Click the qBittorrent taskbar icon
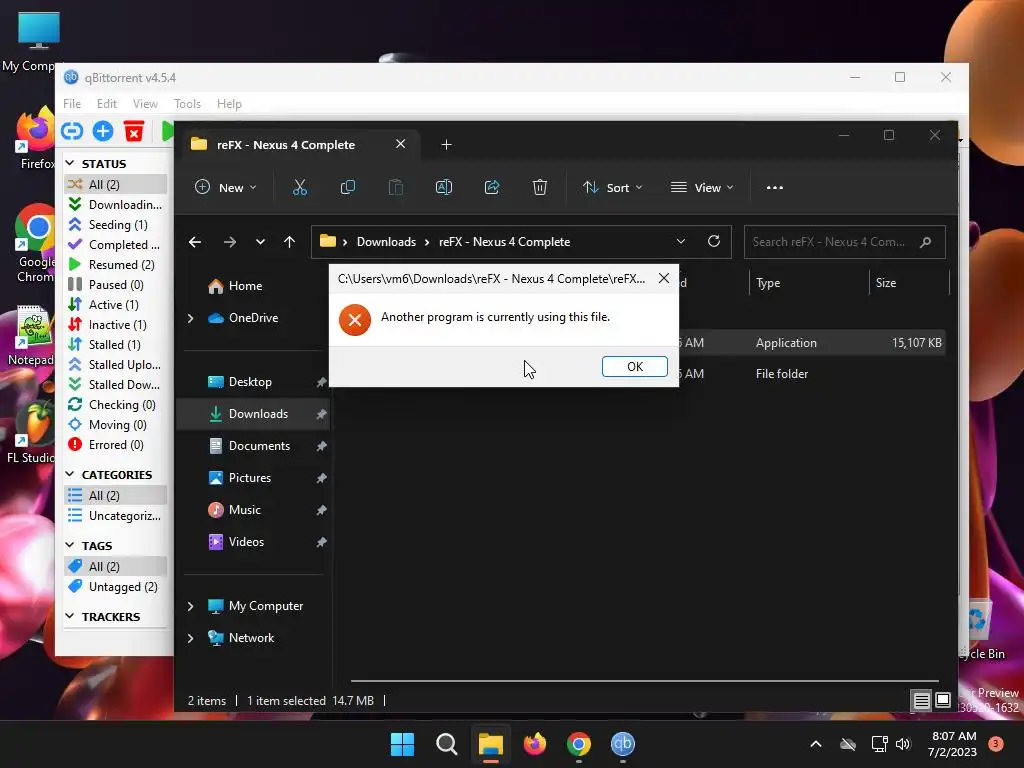The image size is (1024, 768). (x=622, y=744)
